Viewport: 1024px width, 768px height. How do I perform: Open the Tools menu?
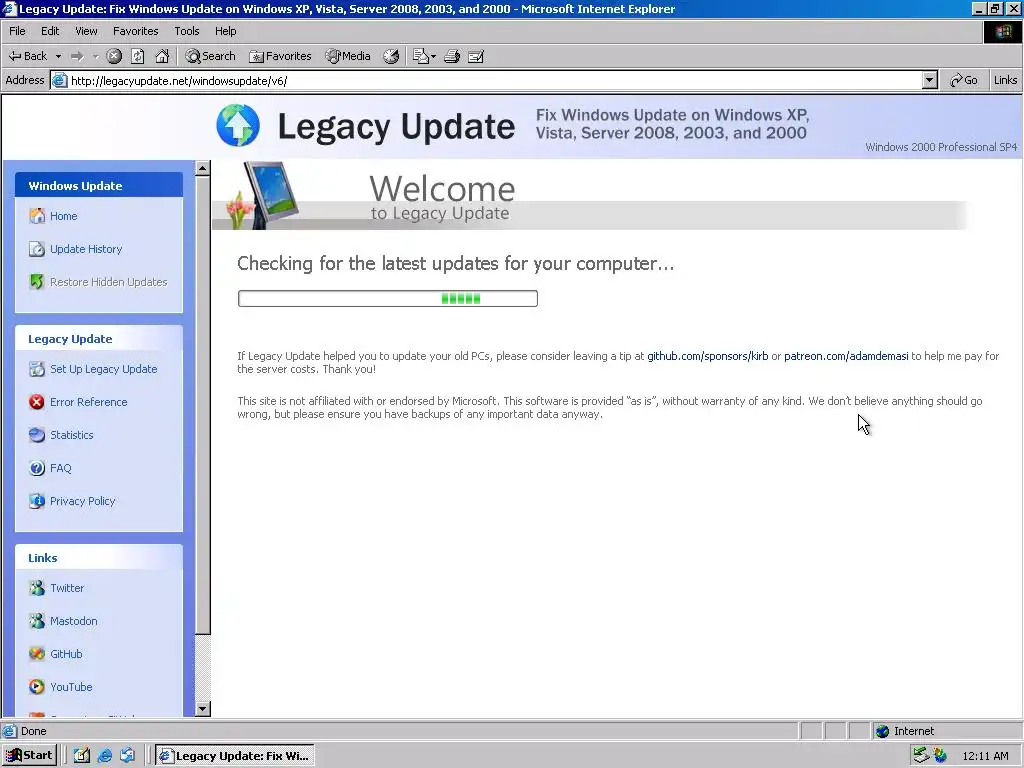[x=187, y=31]
